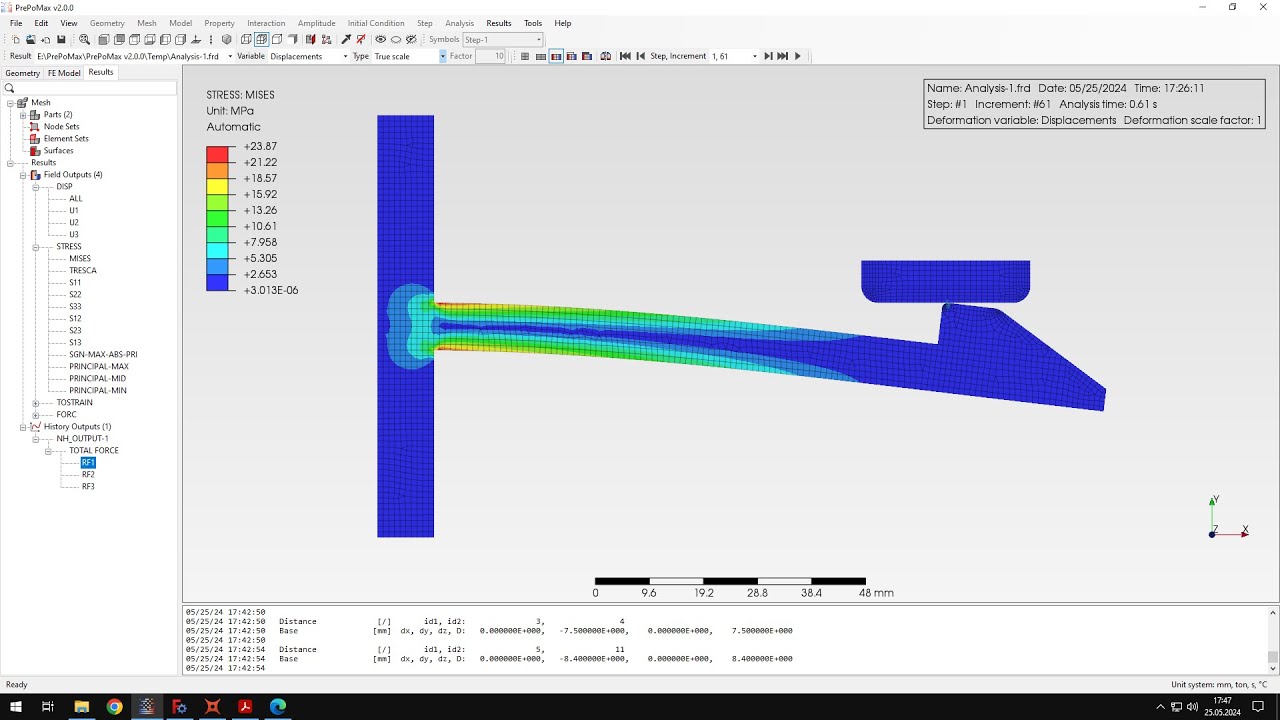Step to the previous increment
Screen dimensions: 1280x720
coord(641,56)
